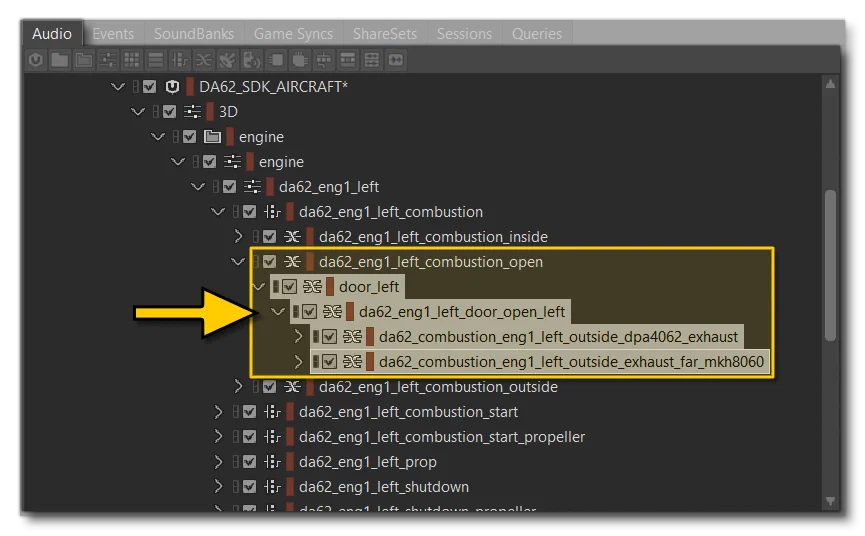Collapse the 3D actor-mixer node
This screenshot has width=865, height=536.
pos(138,112)
